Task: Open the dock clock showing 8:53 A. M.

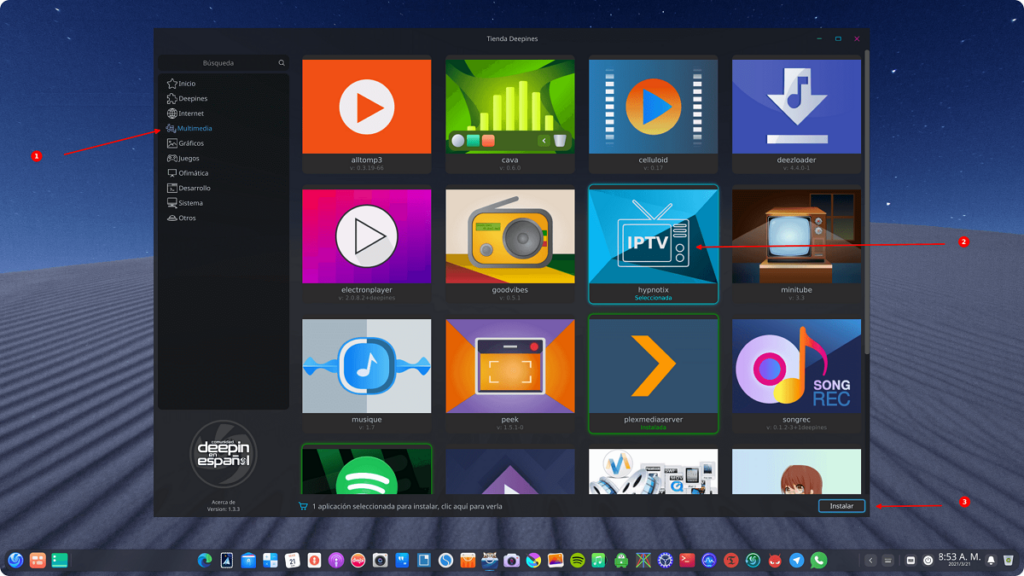Action: point(959,560)
